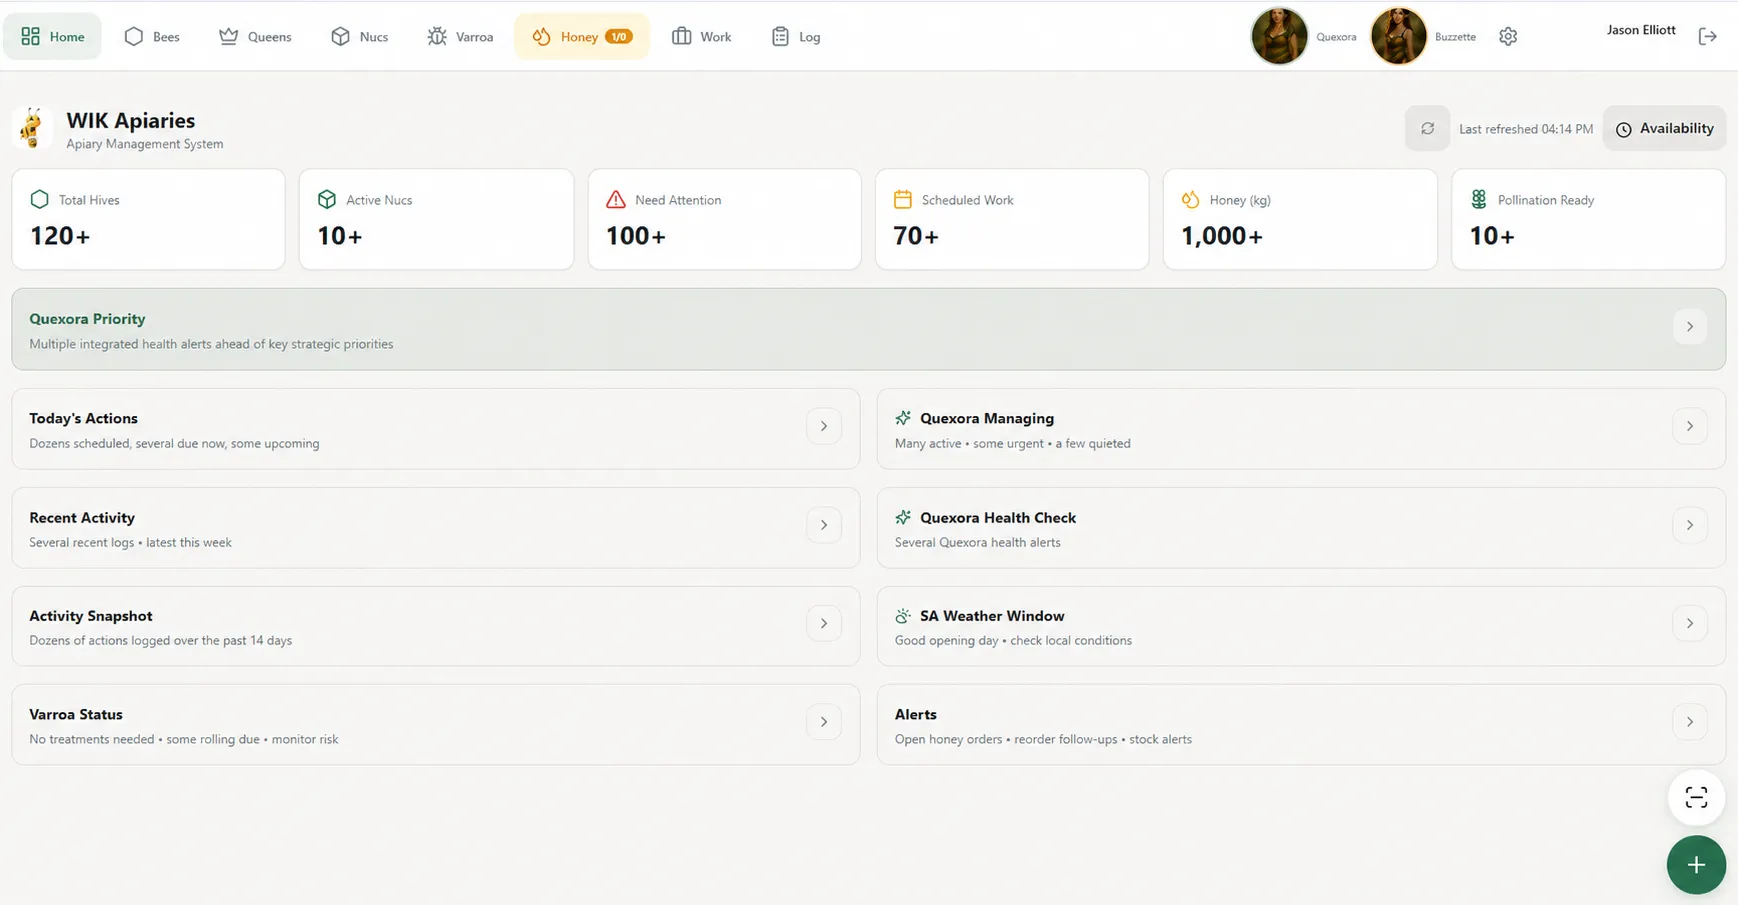Click the Honey (kg) droplet icon

tap(1190, 200)
